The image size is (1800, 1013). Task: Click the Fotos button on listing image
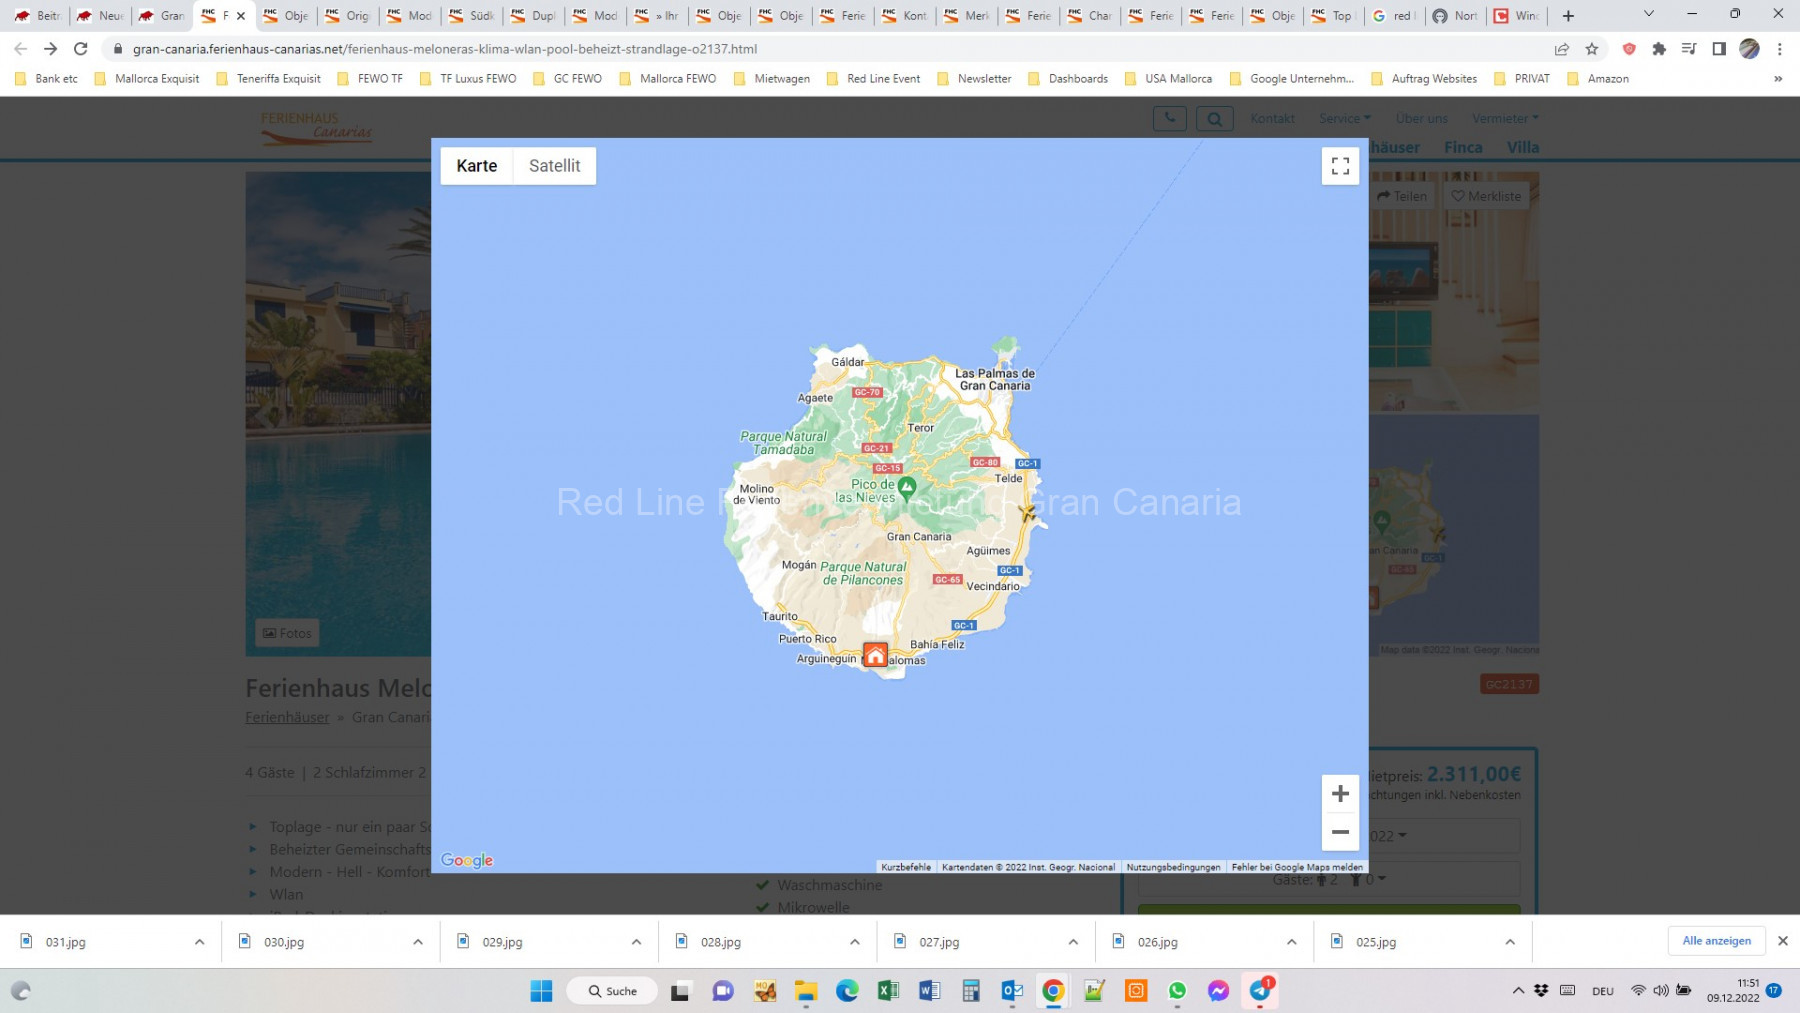click(x=287, y=633)
